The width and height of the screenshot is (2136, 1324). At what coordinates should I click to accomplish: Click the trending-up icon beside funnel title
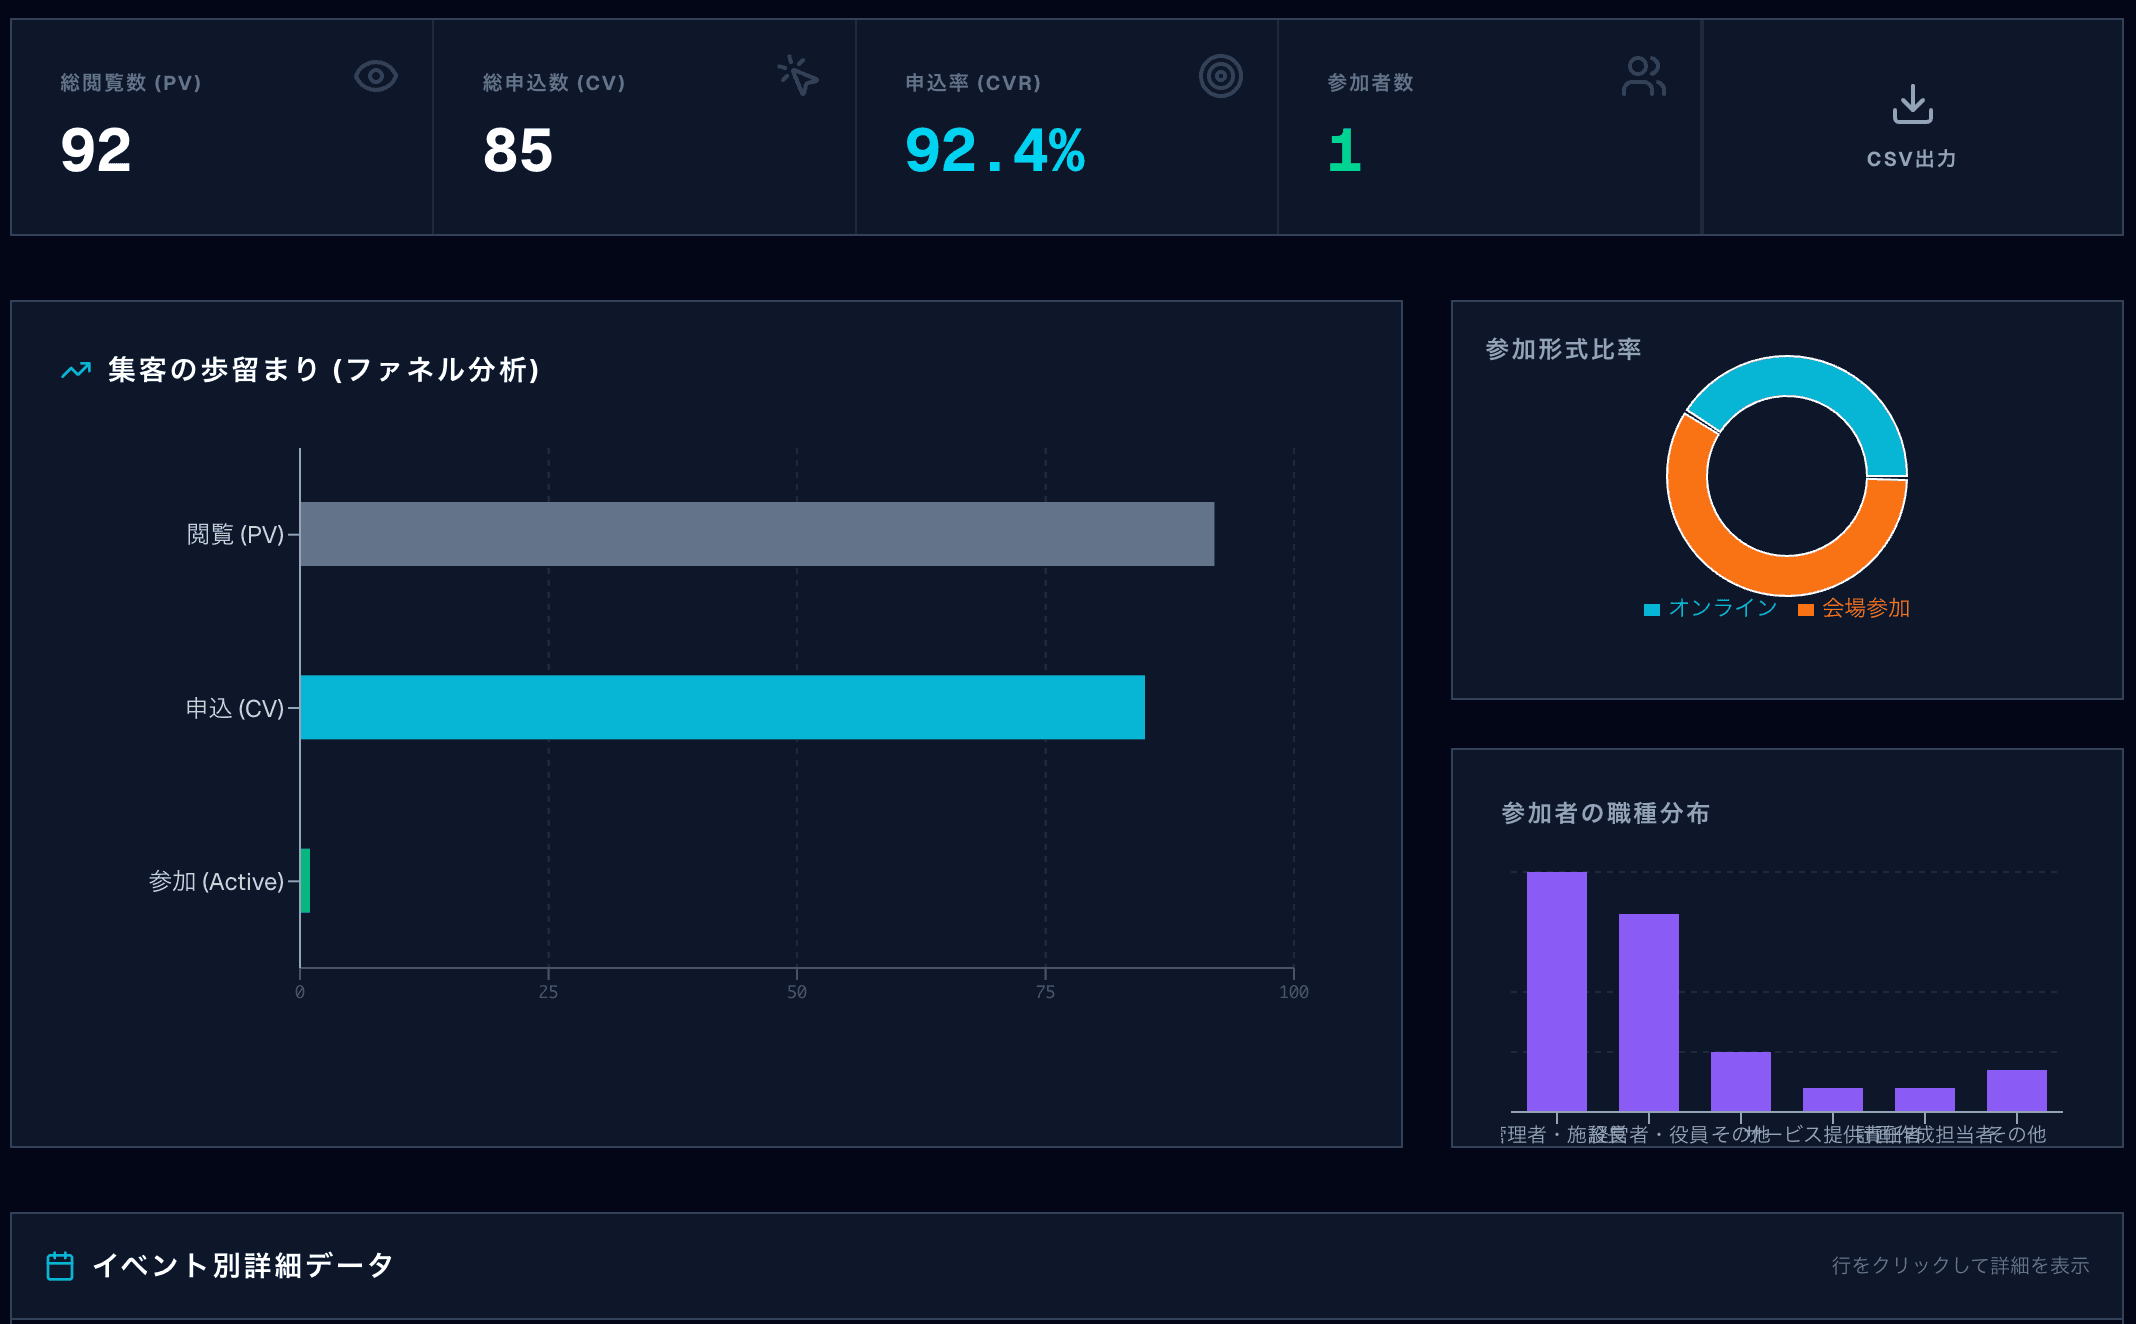pyautogui.click(x=76, y=371)
